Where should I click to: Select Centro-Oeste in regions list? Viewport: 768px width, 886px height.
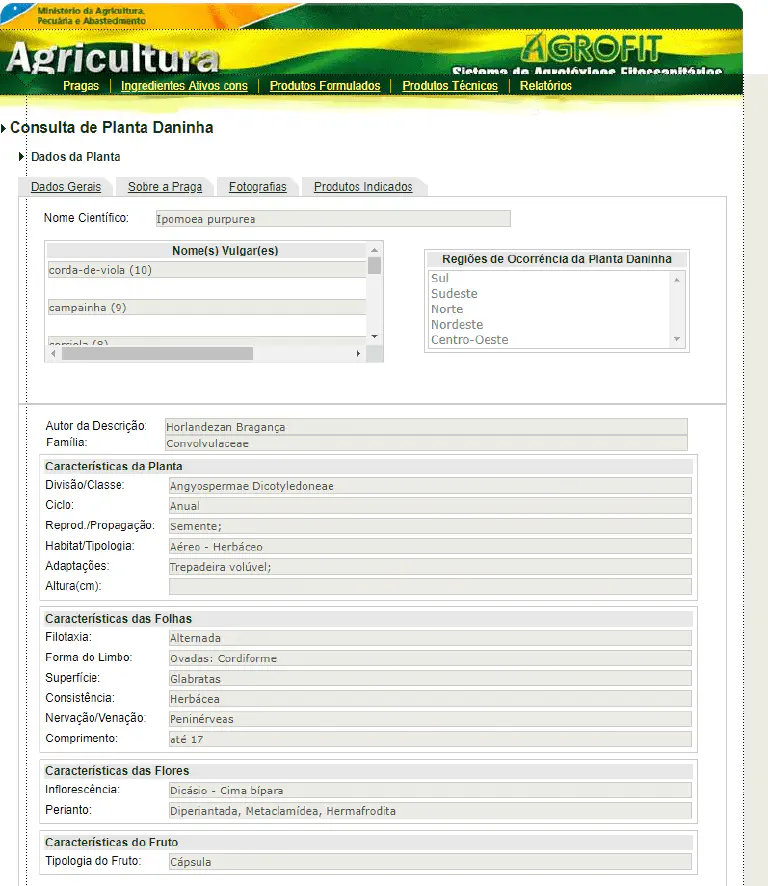(x=470, y=340)
